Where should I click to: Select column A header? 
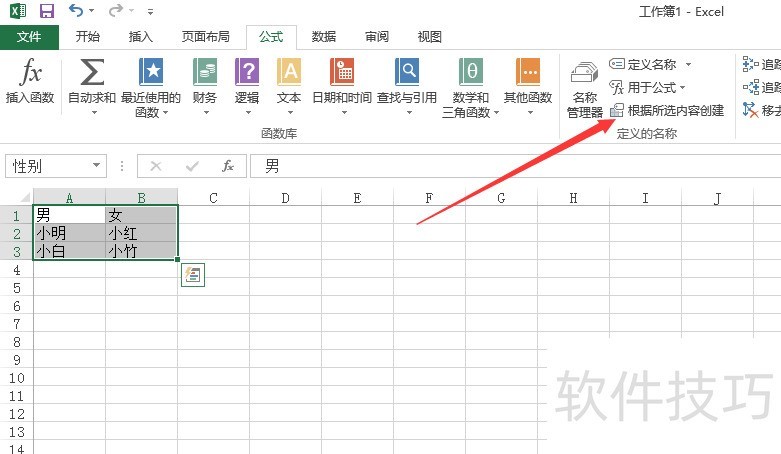click(x=70, y=197)
